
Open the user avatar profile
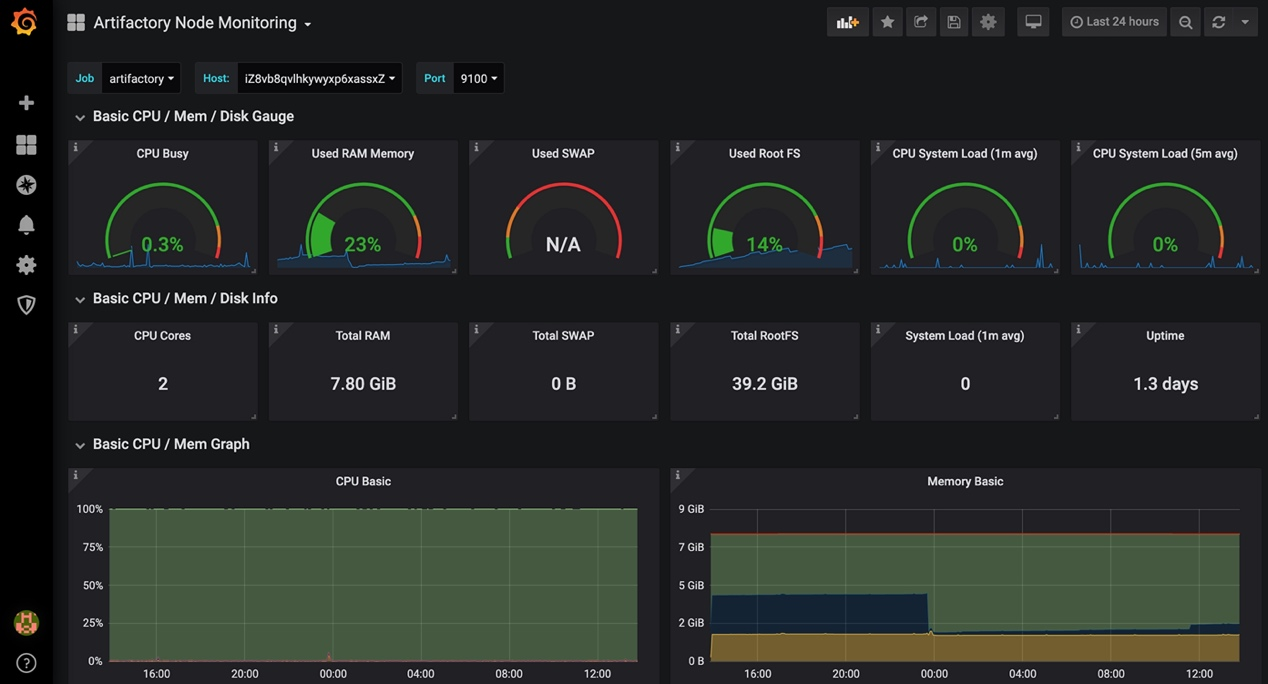point(26,623)
